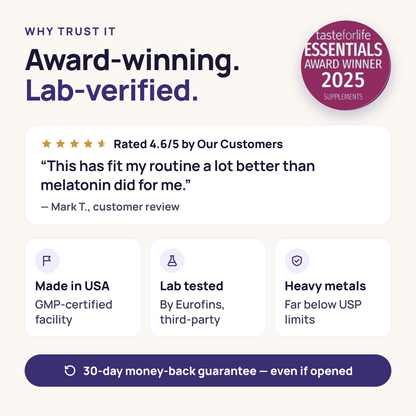Image resolution: width=416 pixels, height=416 pixels.
Task: Click the melatonin customer quote text
Action: [178, 175]
